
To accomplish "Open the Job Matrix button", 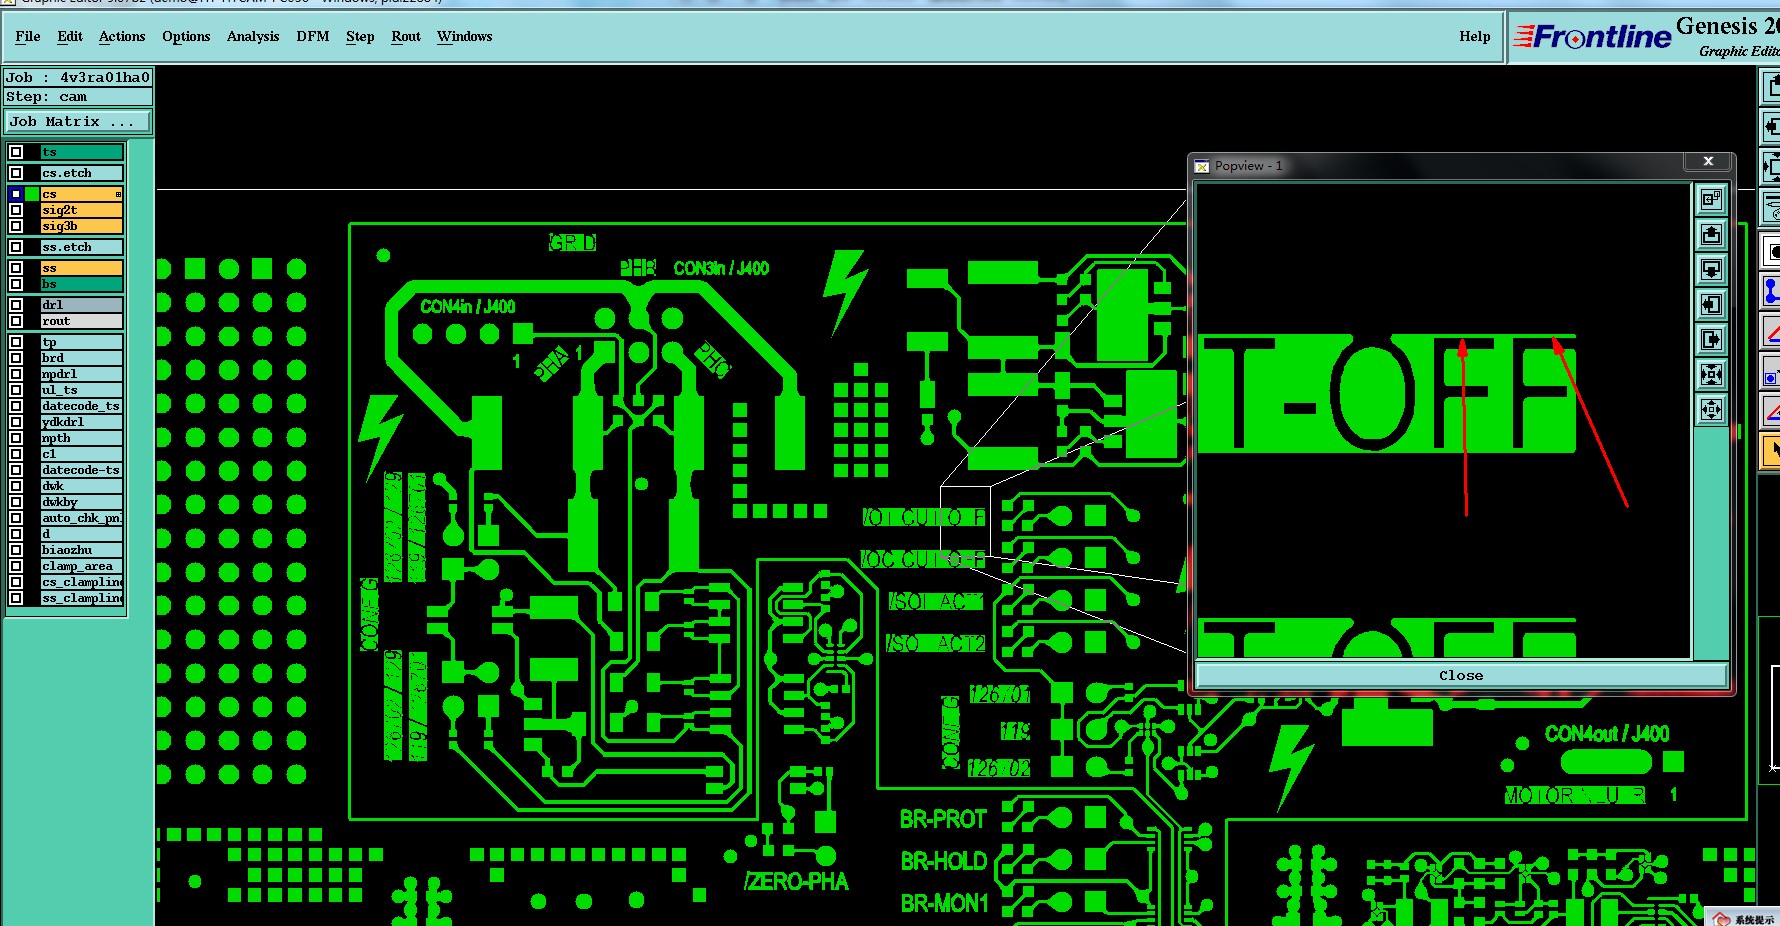I will (x=79, y=122).
